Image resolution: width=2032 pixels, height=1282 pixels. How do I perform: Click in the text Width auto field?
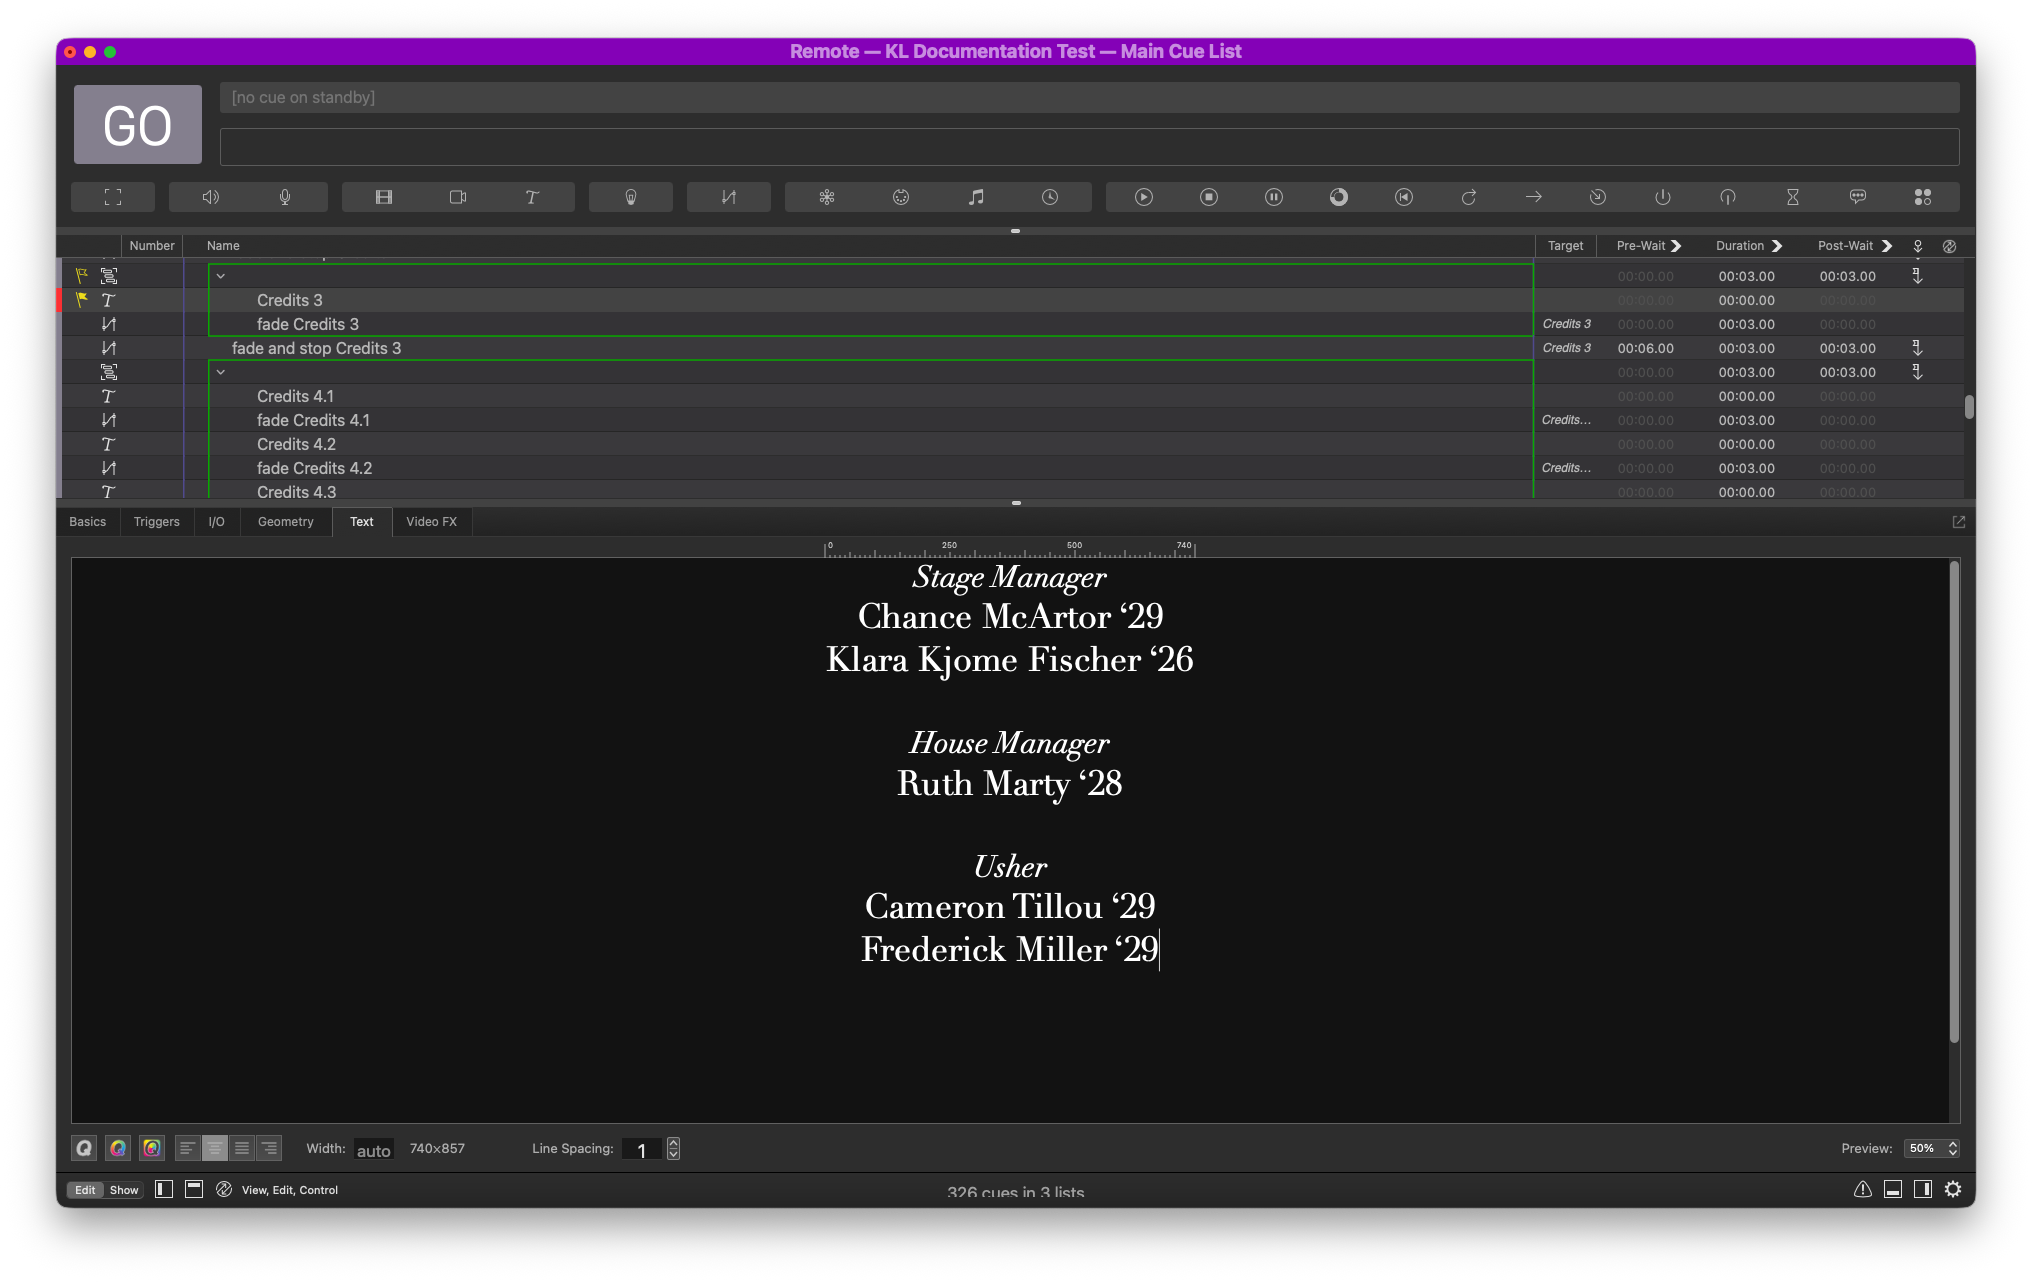pyautogui.click(x=374, y=1150)
